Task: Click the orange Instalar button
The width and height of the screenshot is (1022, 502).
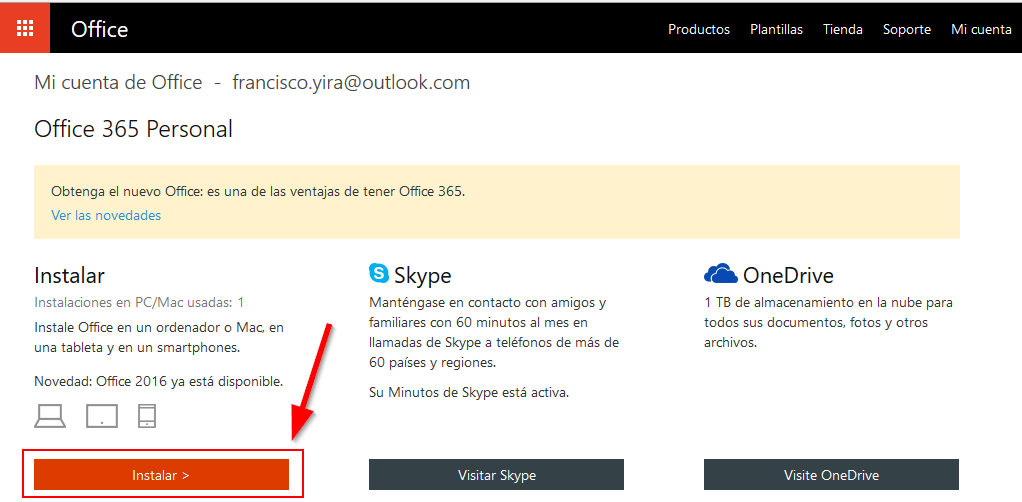Action: 161,475
